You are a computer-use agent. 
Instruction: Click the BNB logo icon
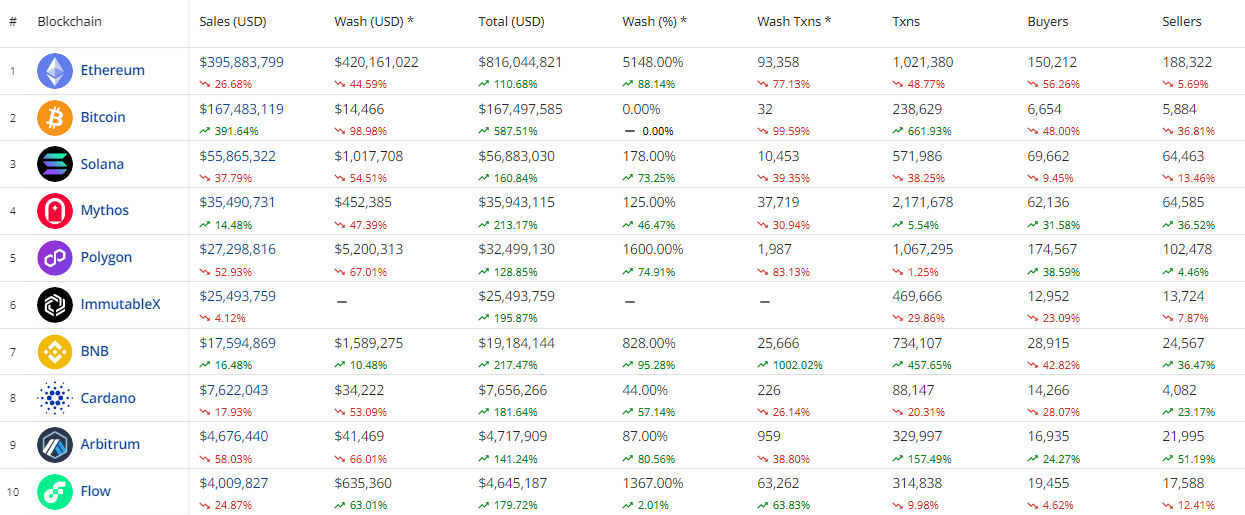pos(55,351)
